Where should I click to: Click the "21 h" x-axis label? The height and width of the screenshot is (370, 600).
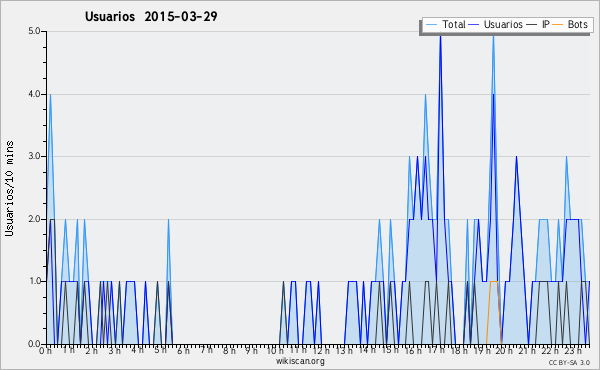point(528,351)
